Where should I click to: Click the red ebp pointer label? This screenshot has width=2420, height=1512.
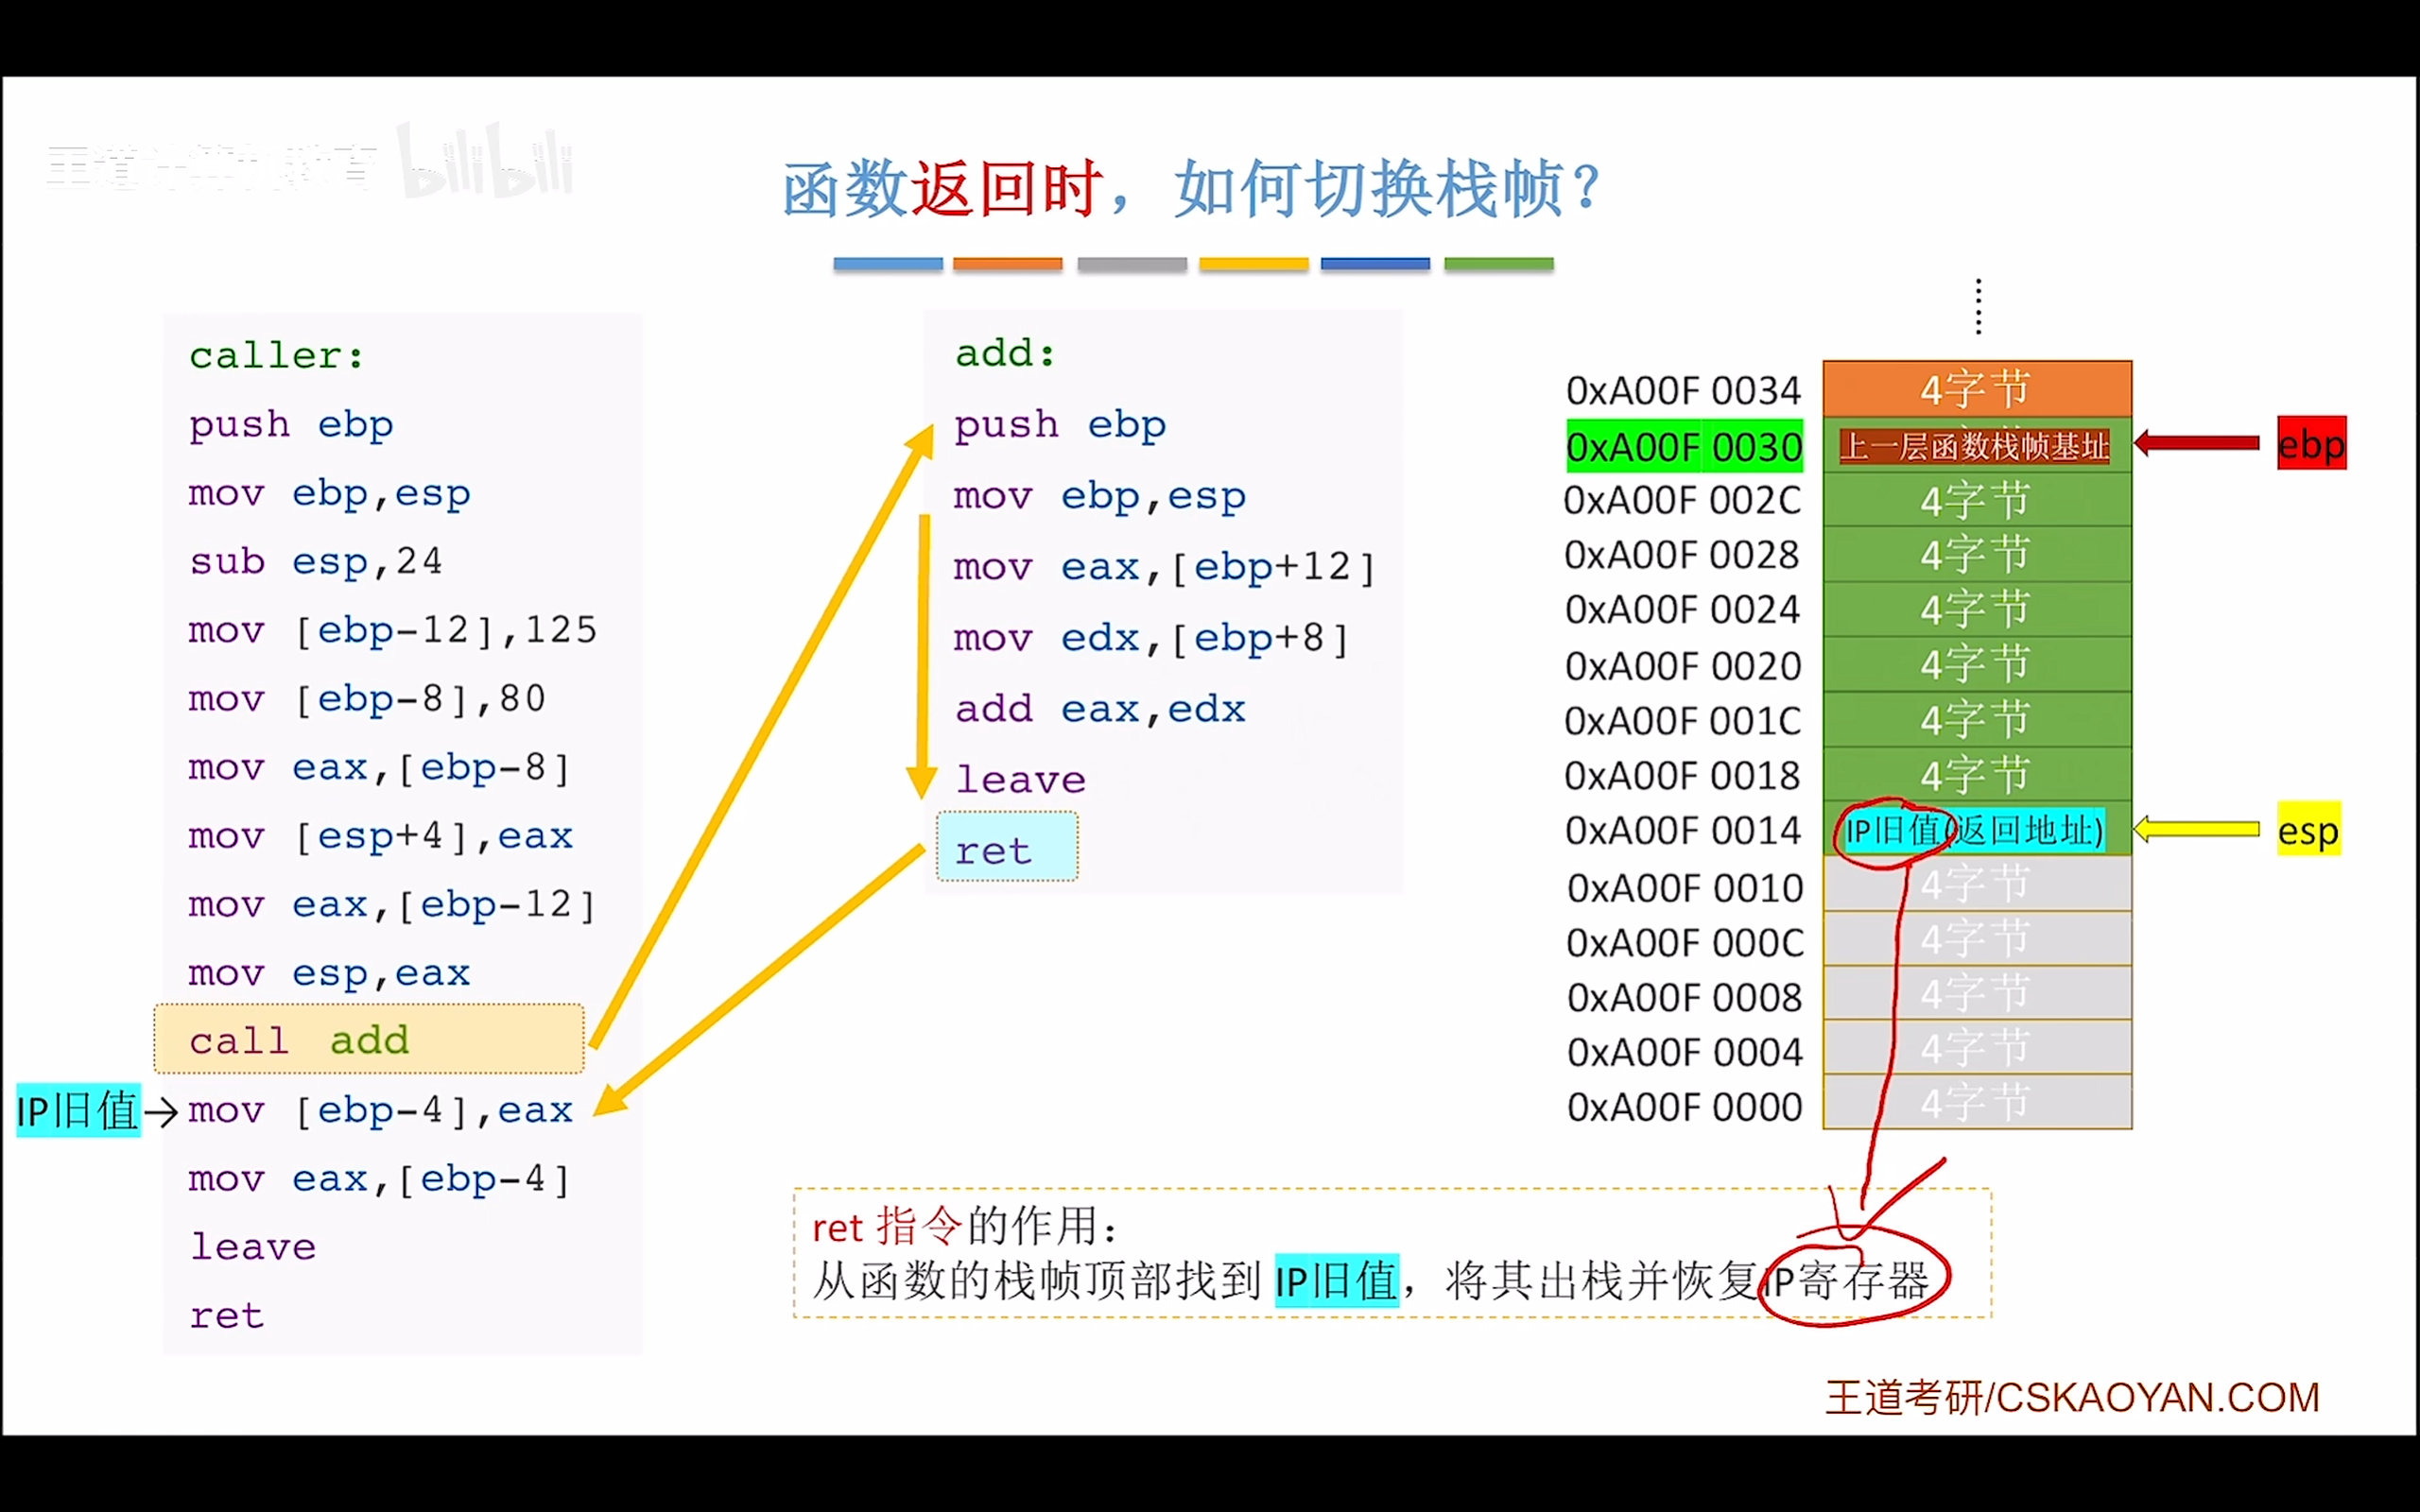pos(2310,443)
